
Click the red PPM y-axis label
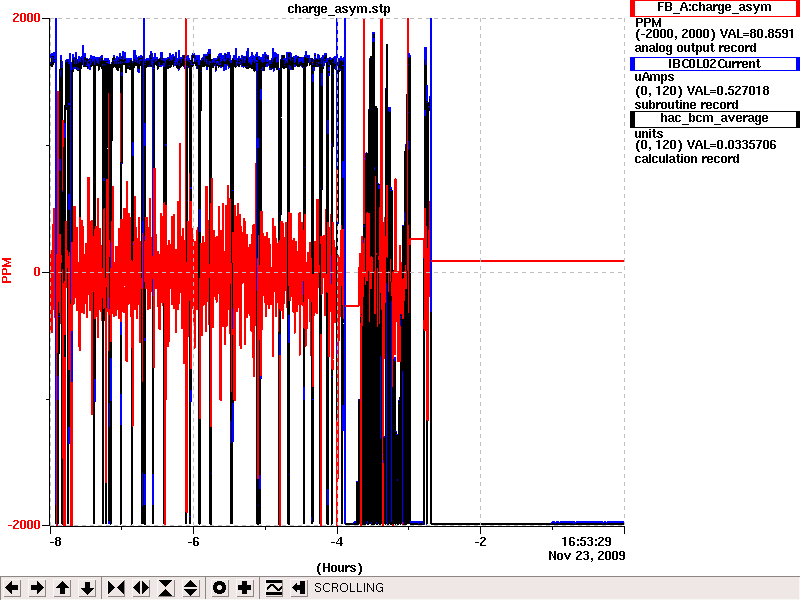[x=7, y=271]
